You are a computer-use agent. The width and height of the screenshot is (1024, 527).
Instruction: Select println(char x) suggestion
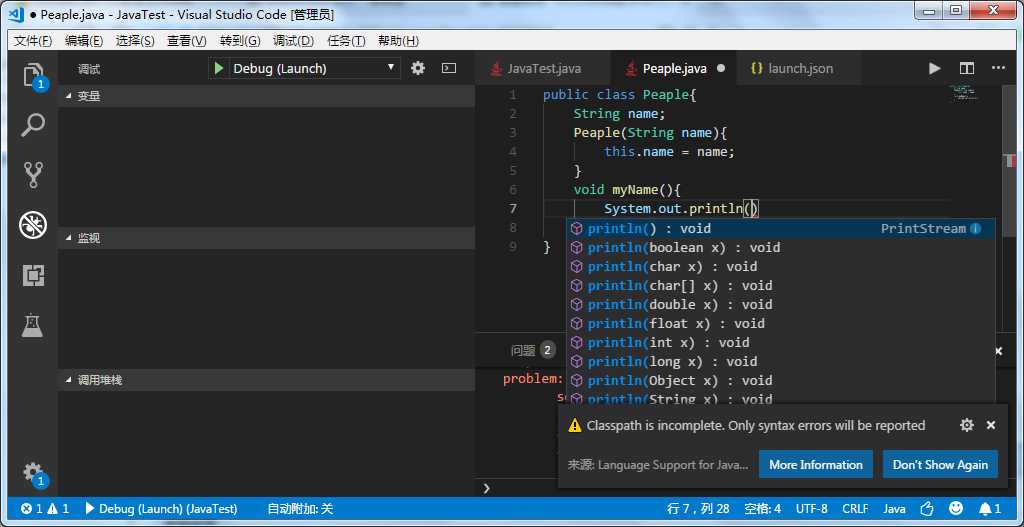[x=780, y=266]
